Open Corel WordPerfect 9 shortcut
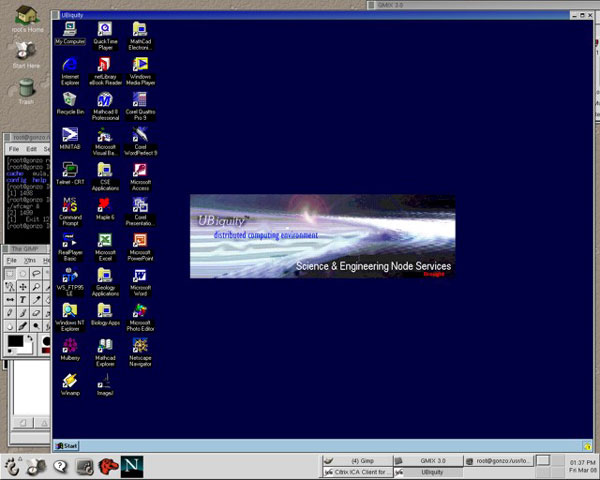Image resolution: width=600 pixels, height=480 pixels. coord(140,141)
